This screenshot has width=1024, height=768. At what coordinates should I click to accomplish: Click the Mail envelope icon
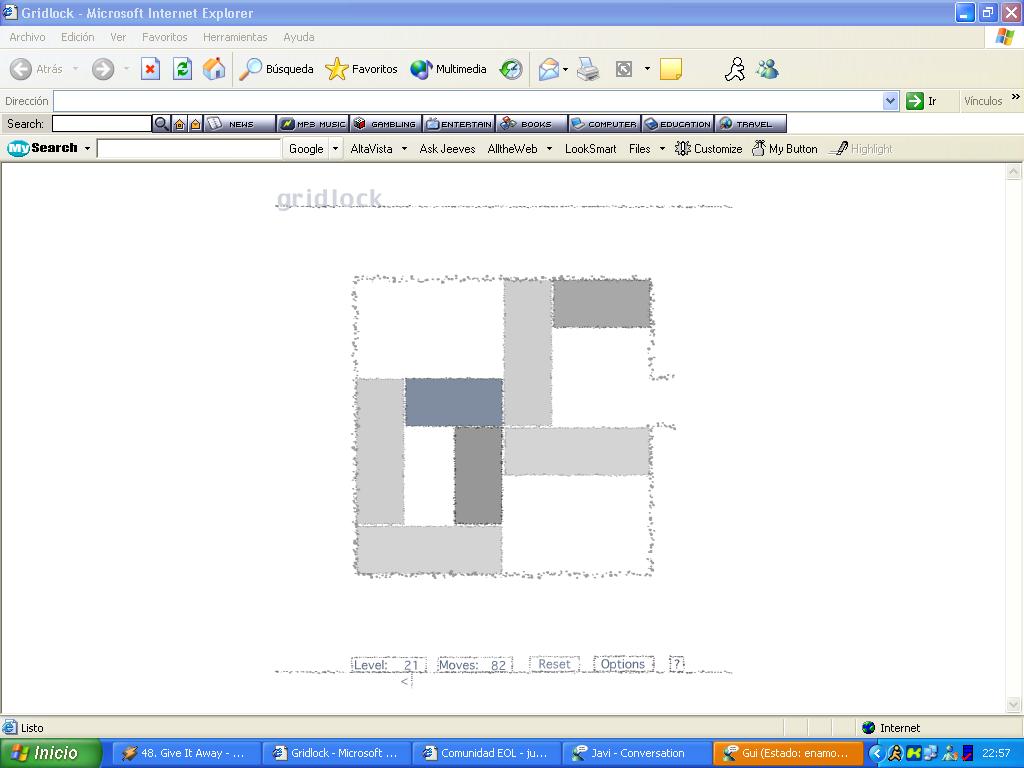point(549,69)
